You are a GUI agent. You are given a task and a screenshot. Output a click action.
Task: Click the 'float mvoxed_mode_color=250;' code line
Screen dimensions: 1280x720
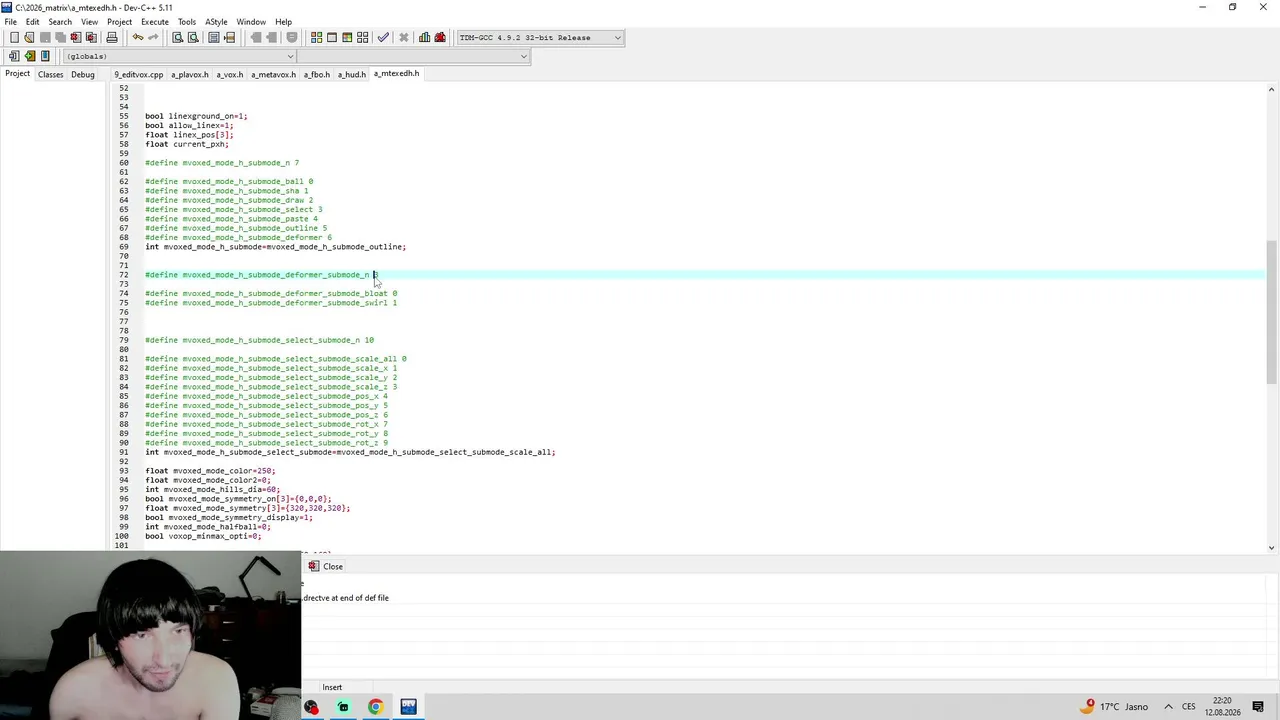click(x=210, y=471)
